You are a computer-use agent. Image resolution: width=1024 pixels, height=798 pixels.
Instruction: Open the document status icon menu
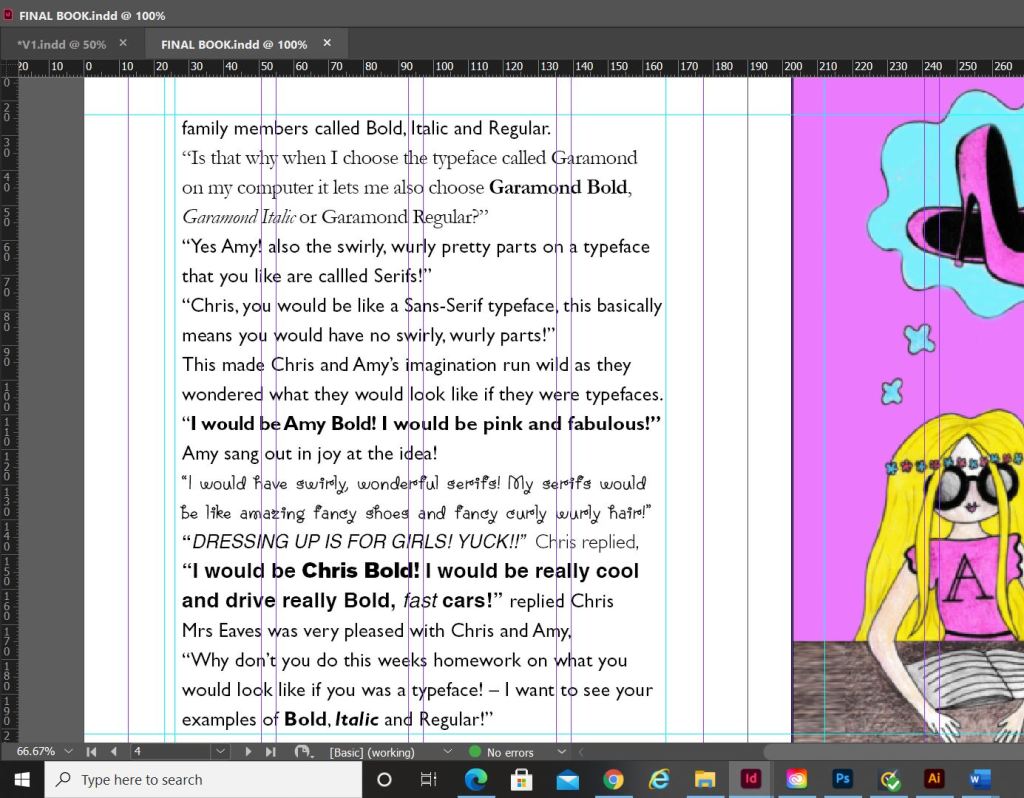(x=302, y=751)
